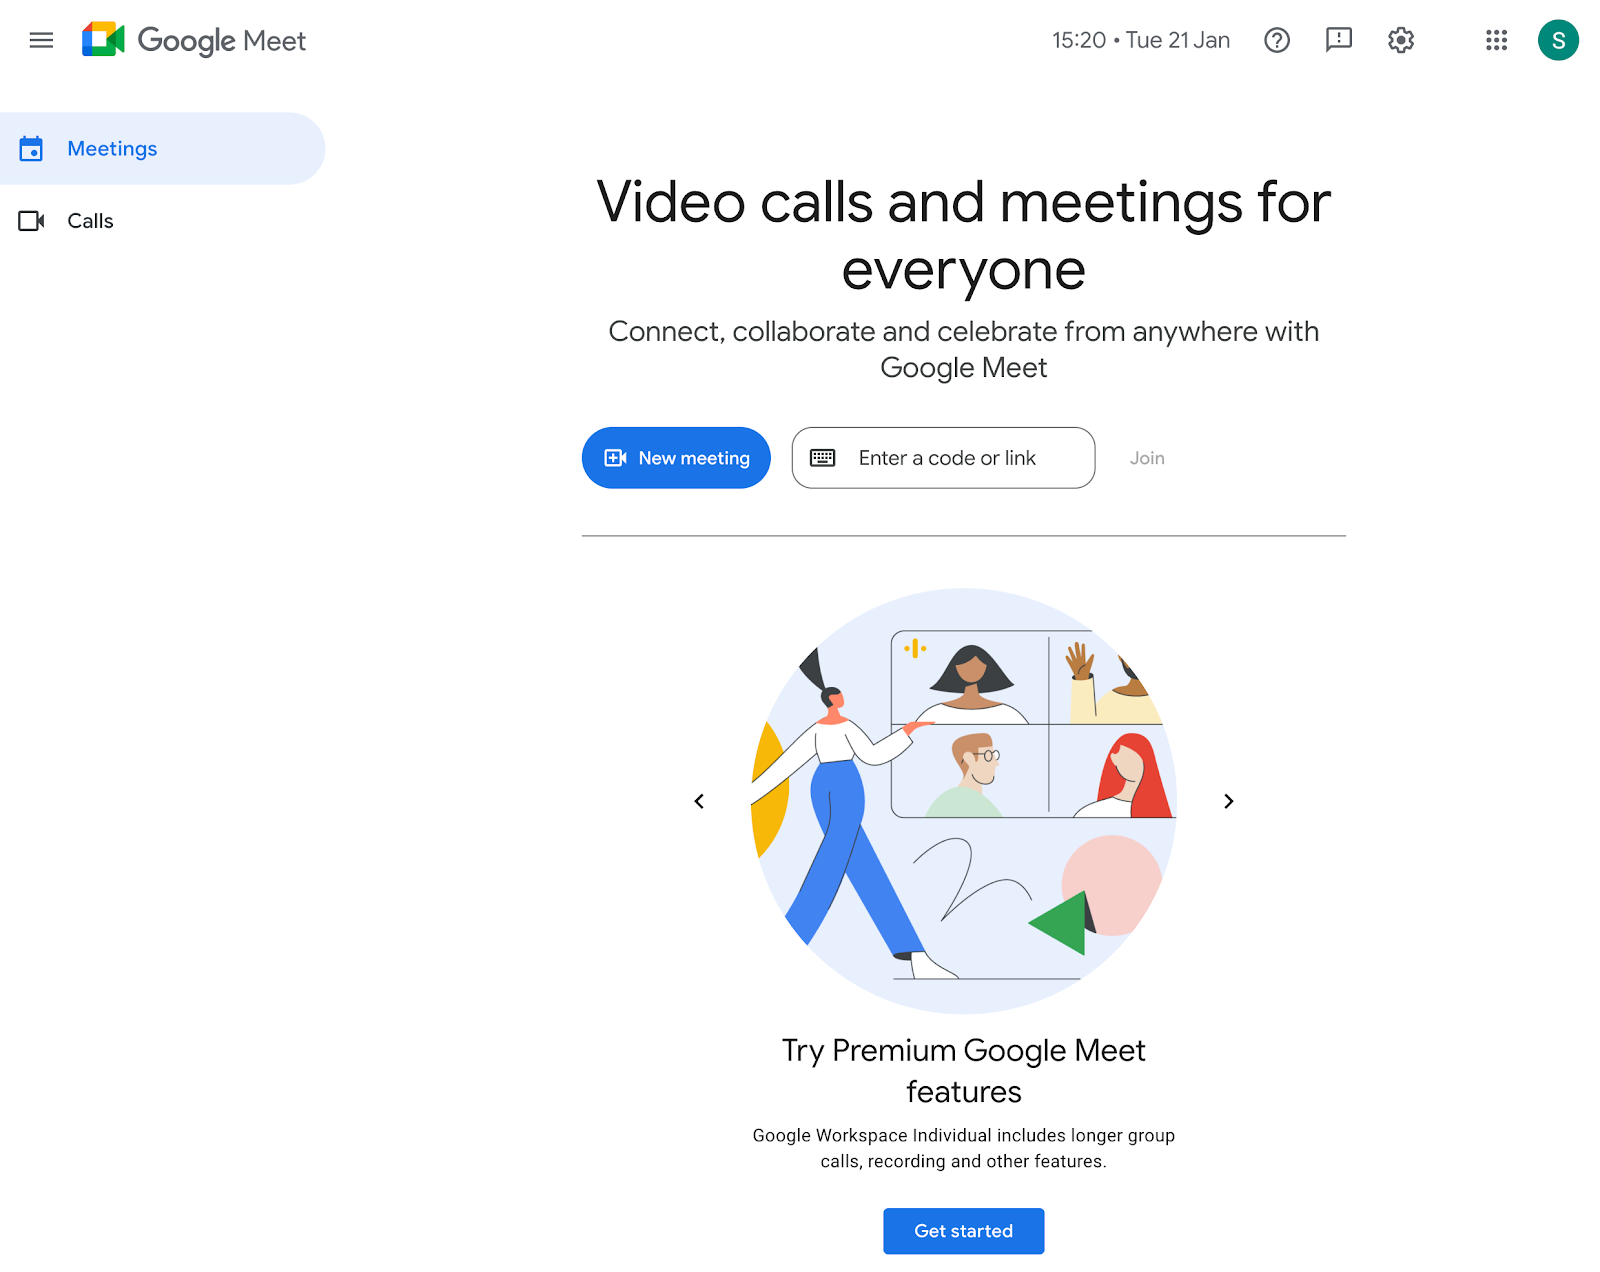Advance carousel with right arrow

[1228, 801]
